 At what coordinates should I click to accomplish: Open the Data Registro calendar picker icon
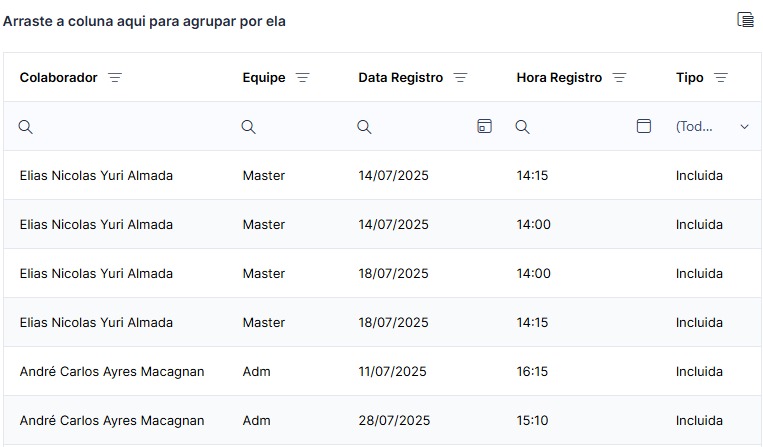pyautogui.click(x=484, y=126)
